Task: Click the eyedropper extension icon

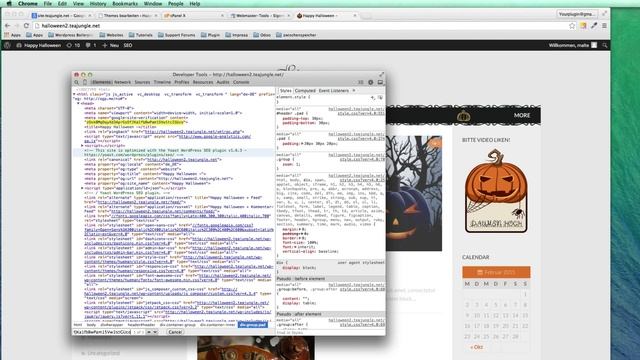Action: tap(594, 26)
